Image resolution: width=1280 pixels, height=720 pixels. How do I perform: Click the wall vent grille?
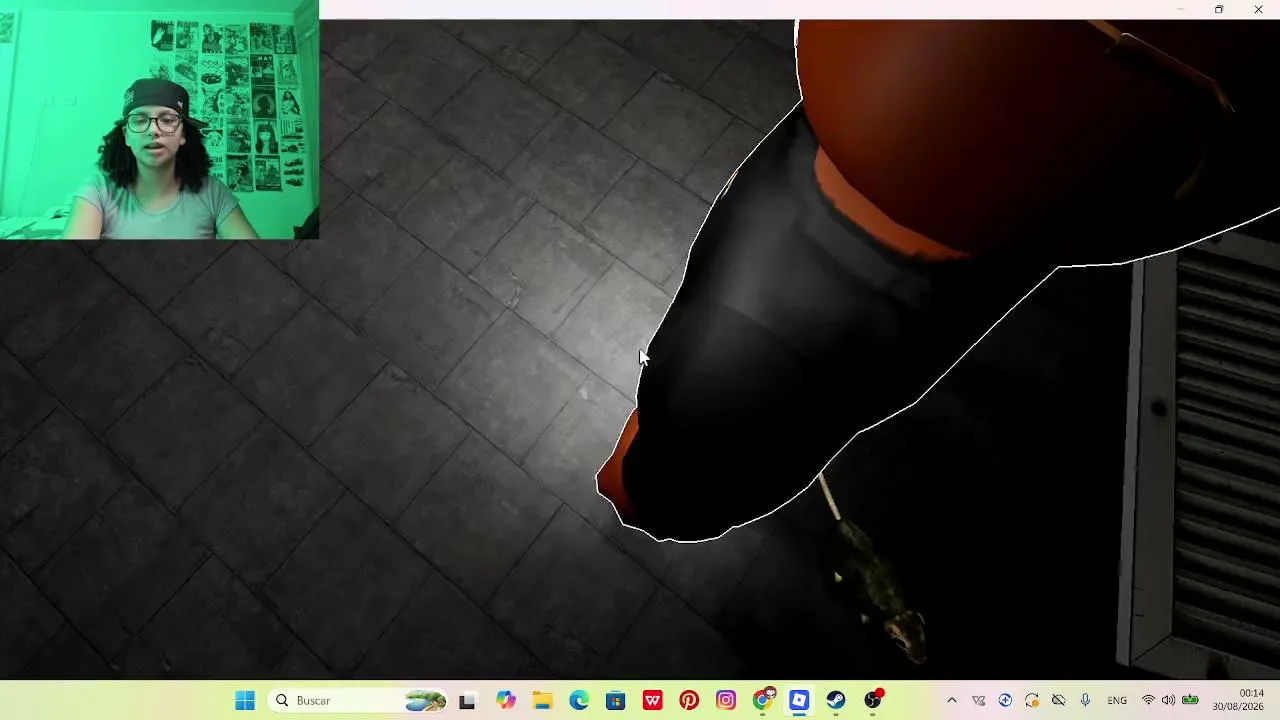pos(1205,455)
